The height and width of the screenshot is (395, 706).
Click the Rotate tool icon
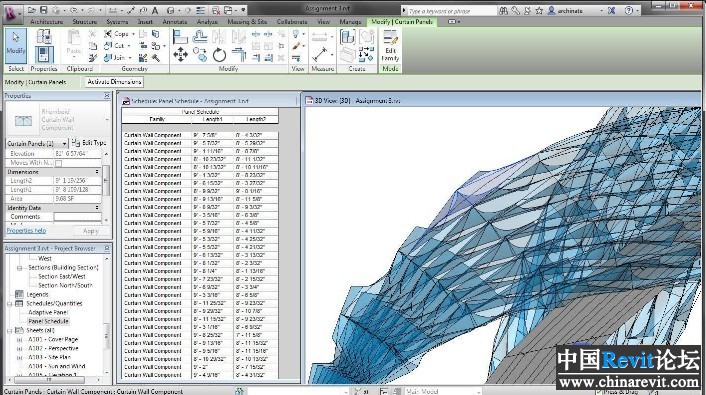pyautogui.click(x=219, y=55)
